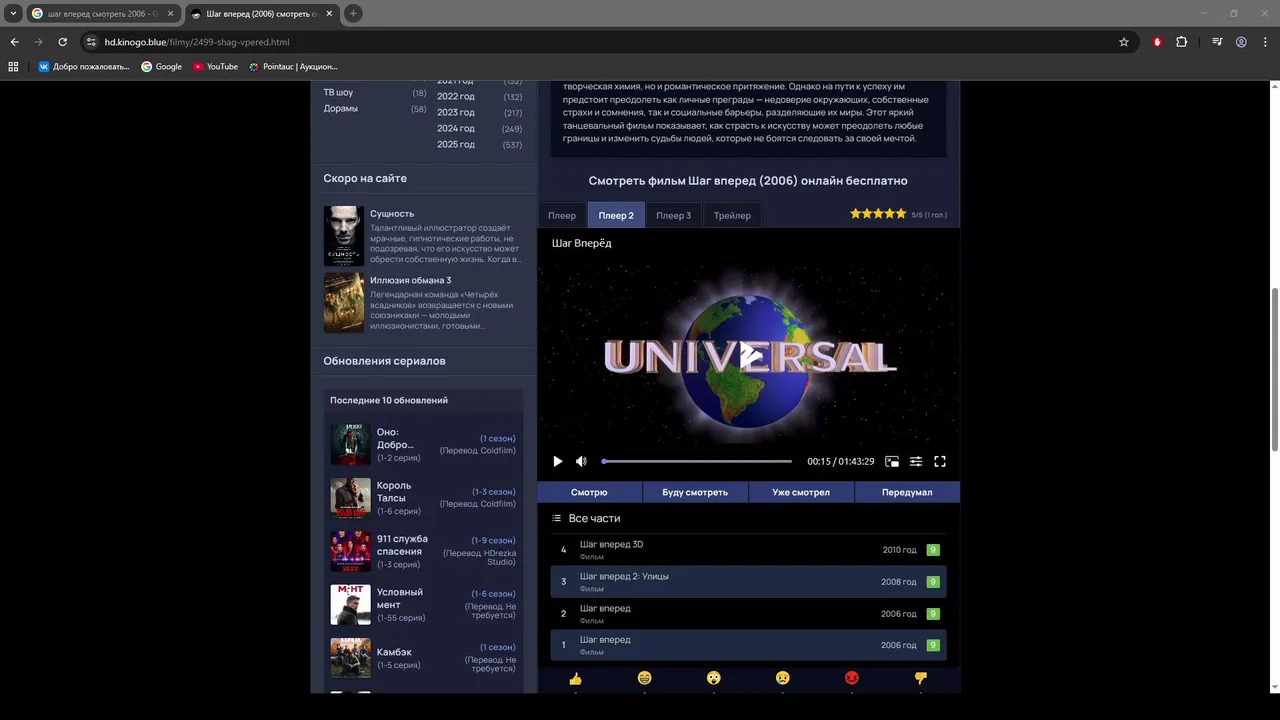Open part number 2 Шаг вперед

point(748,613)
